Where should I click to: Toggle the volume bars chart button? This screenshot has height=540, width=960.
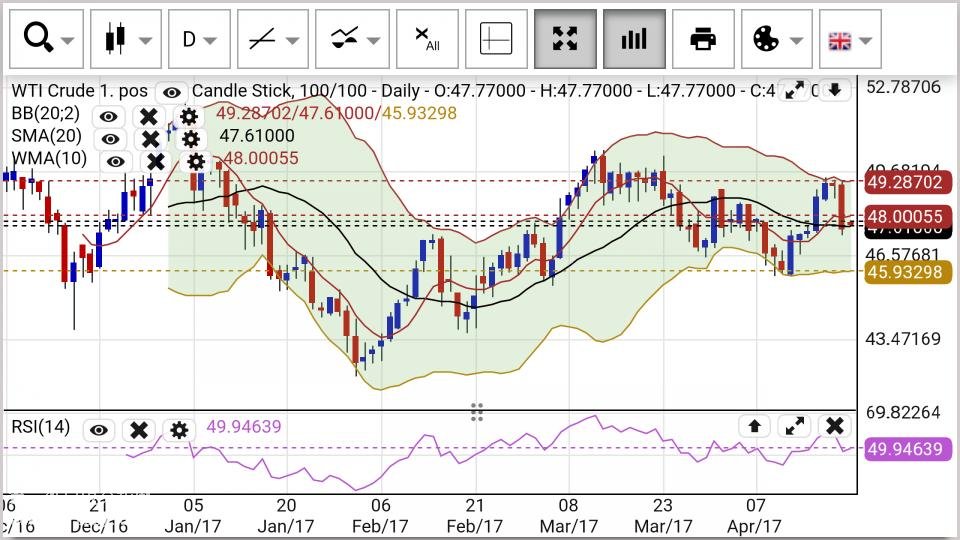click(634, 40)
